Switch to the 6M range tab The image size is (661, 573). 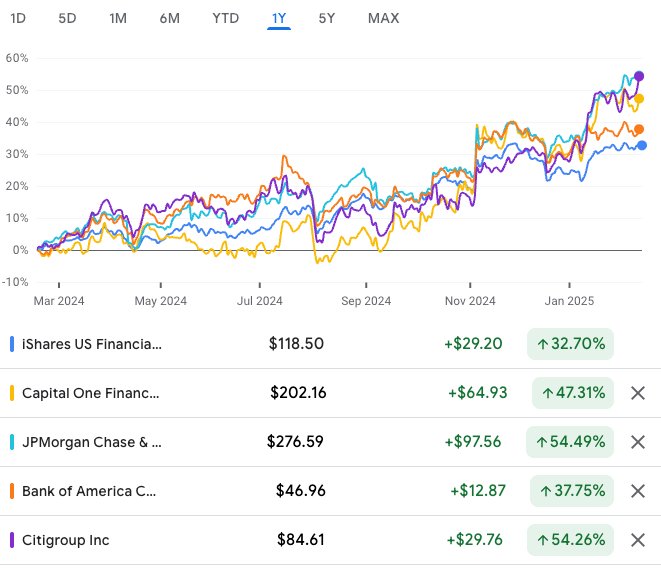tap(169, 19)
